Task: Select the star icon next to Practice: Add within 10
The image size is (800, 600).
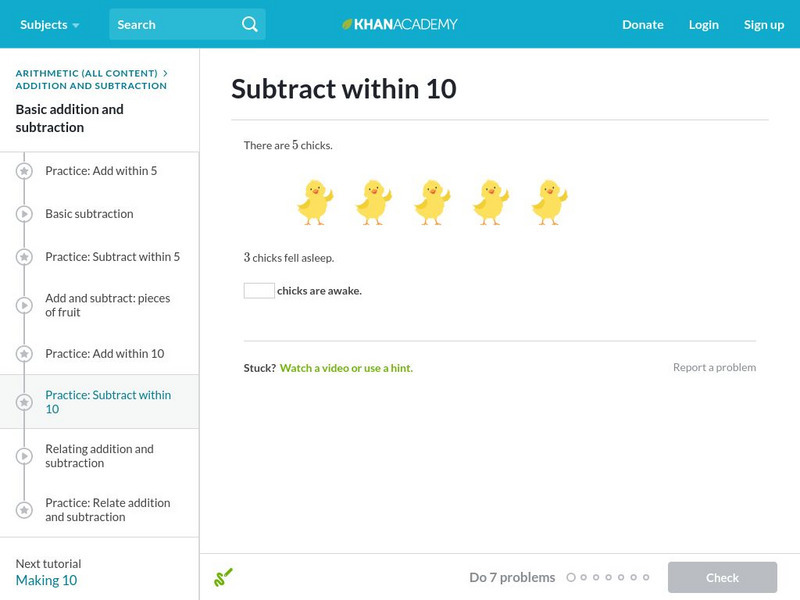Action: tap(22, 353)
